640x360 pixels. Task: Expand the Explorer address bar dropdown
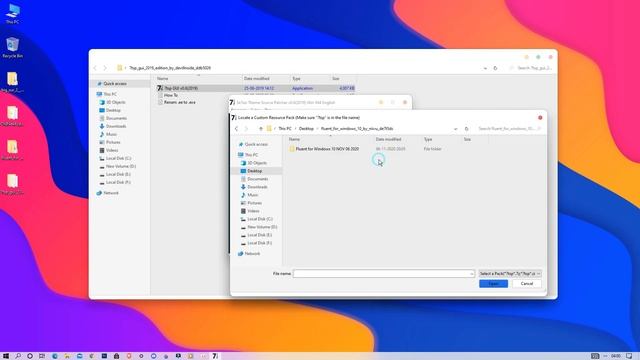point(485,69)
